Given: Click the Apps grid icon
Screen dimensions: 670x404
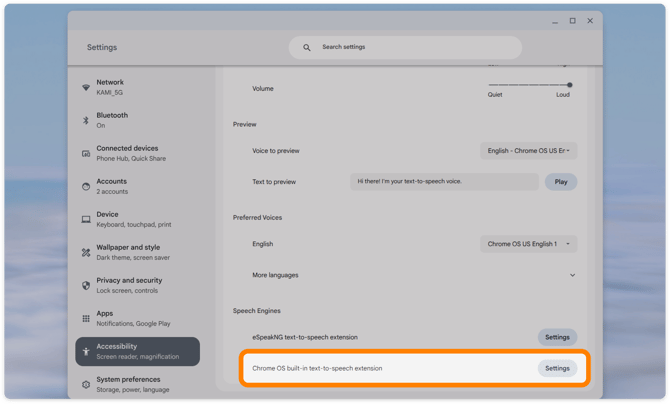Looking at the screenshot, I should point(86,318).
